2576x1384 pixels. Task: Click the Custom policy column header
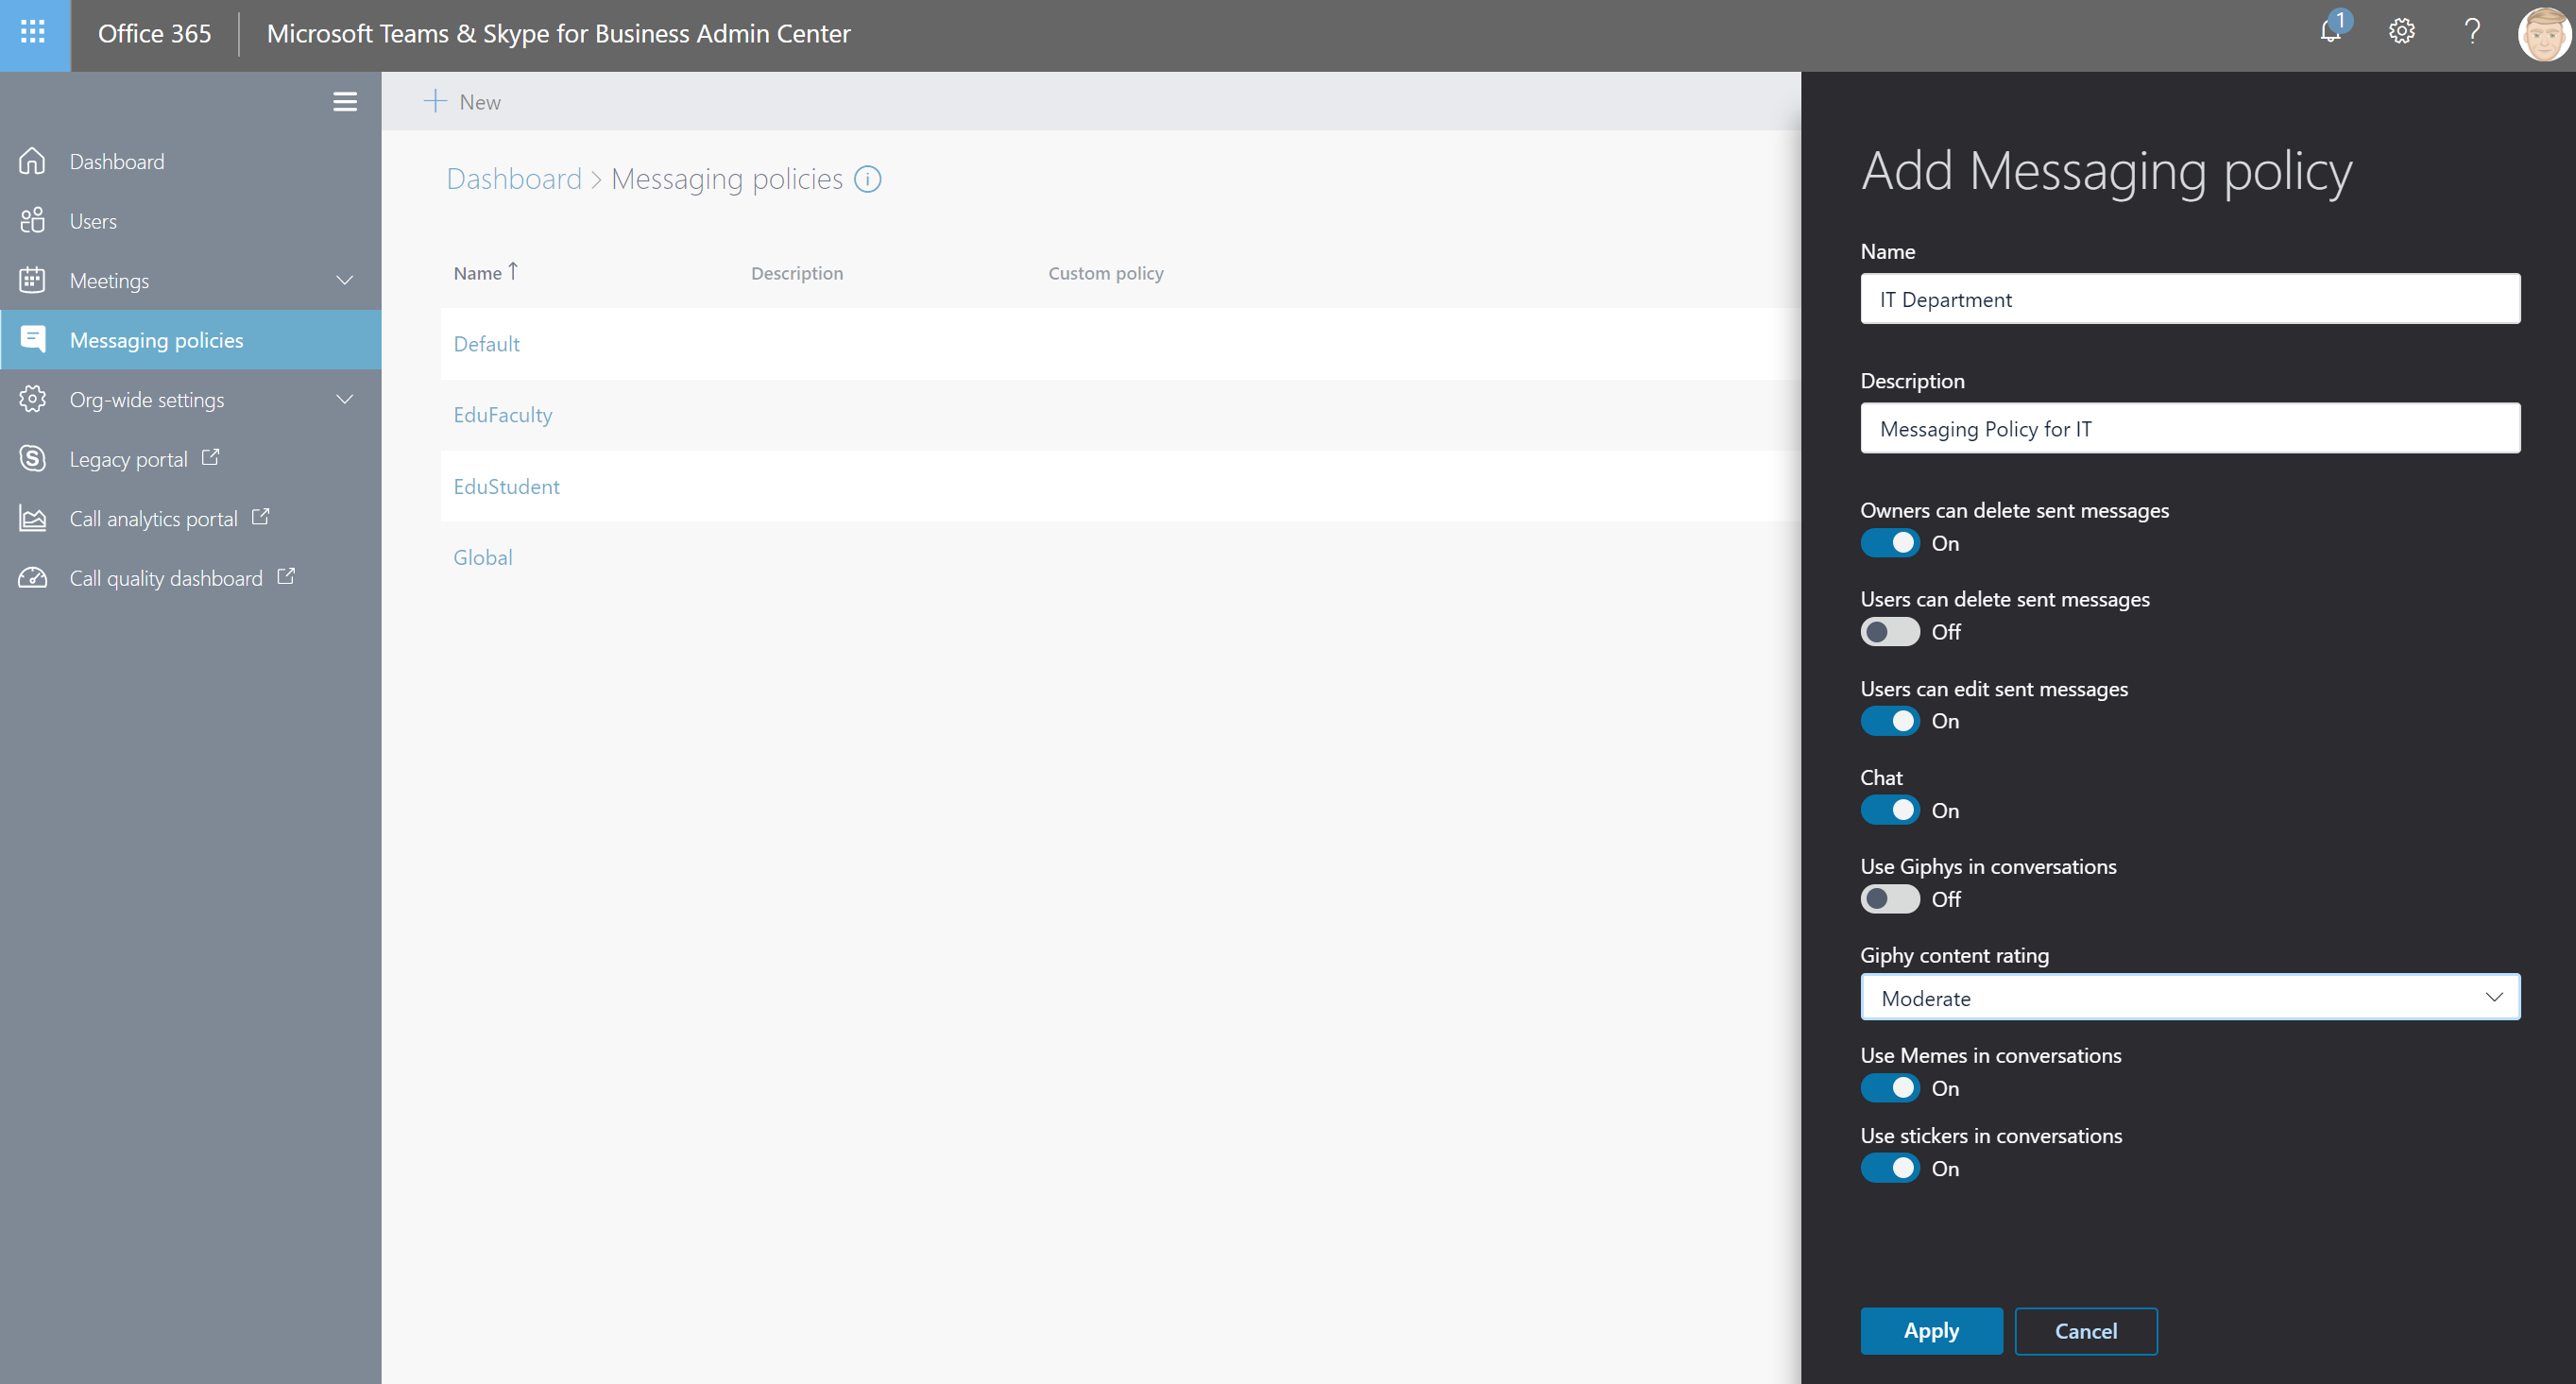click(x=1106, y=273)
